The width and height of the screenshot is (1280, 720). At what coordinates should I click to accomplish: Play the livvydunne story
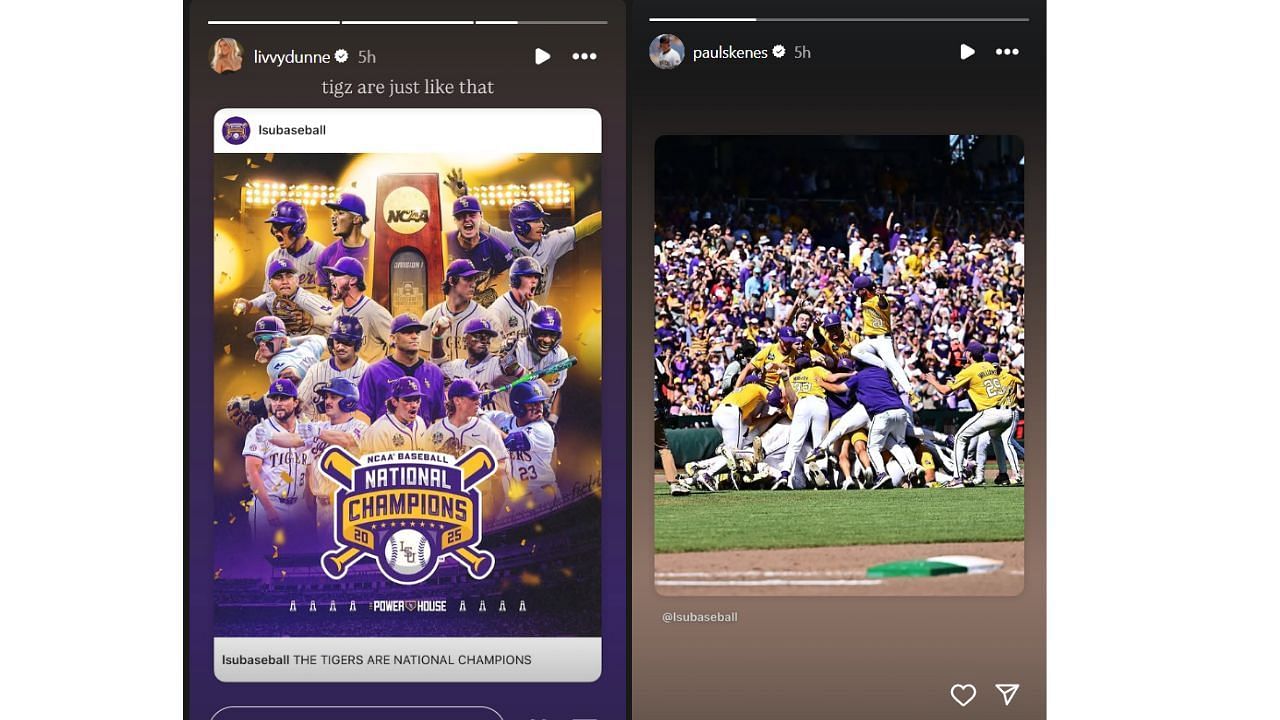click(x=542, y=57)
